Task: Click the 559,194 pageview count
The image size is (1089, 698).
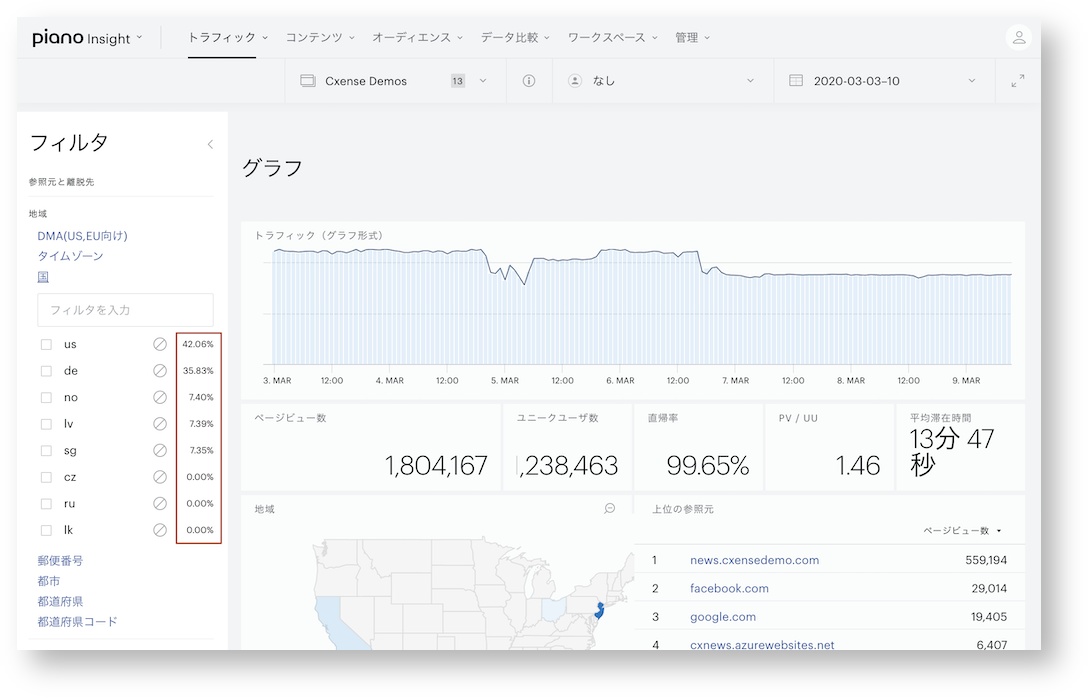Action: 986,560
